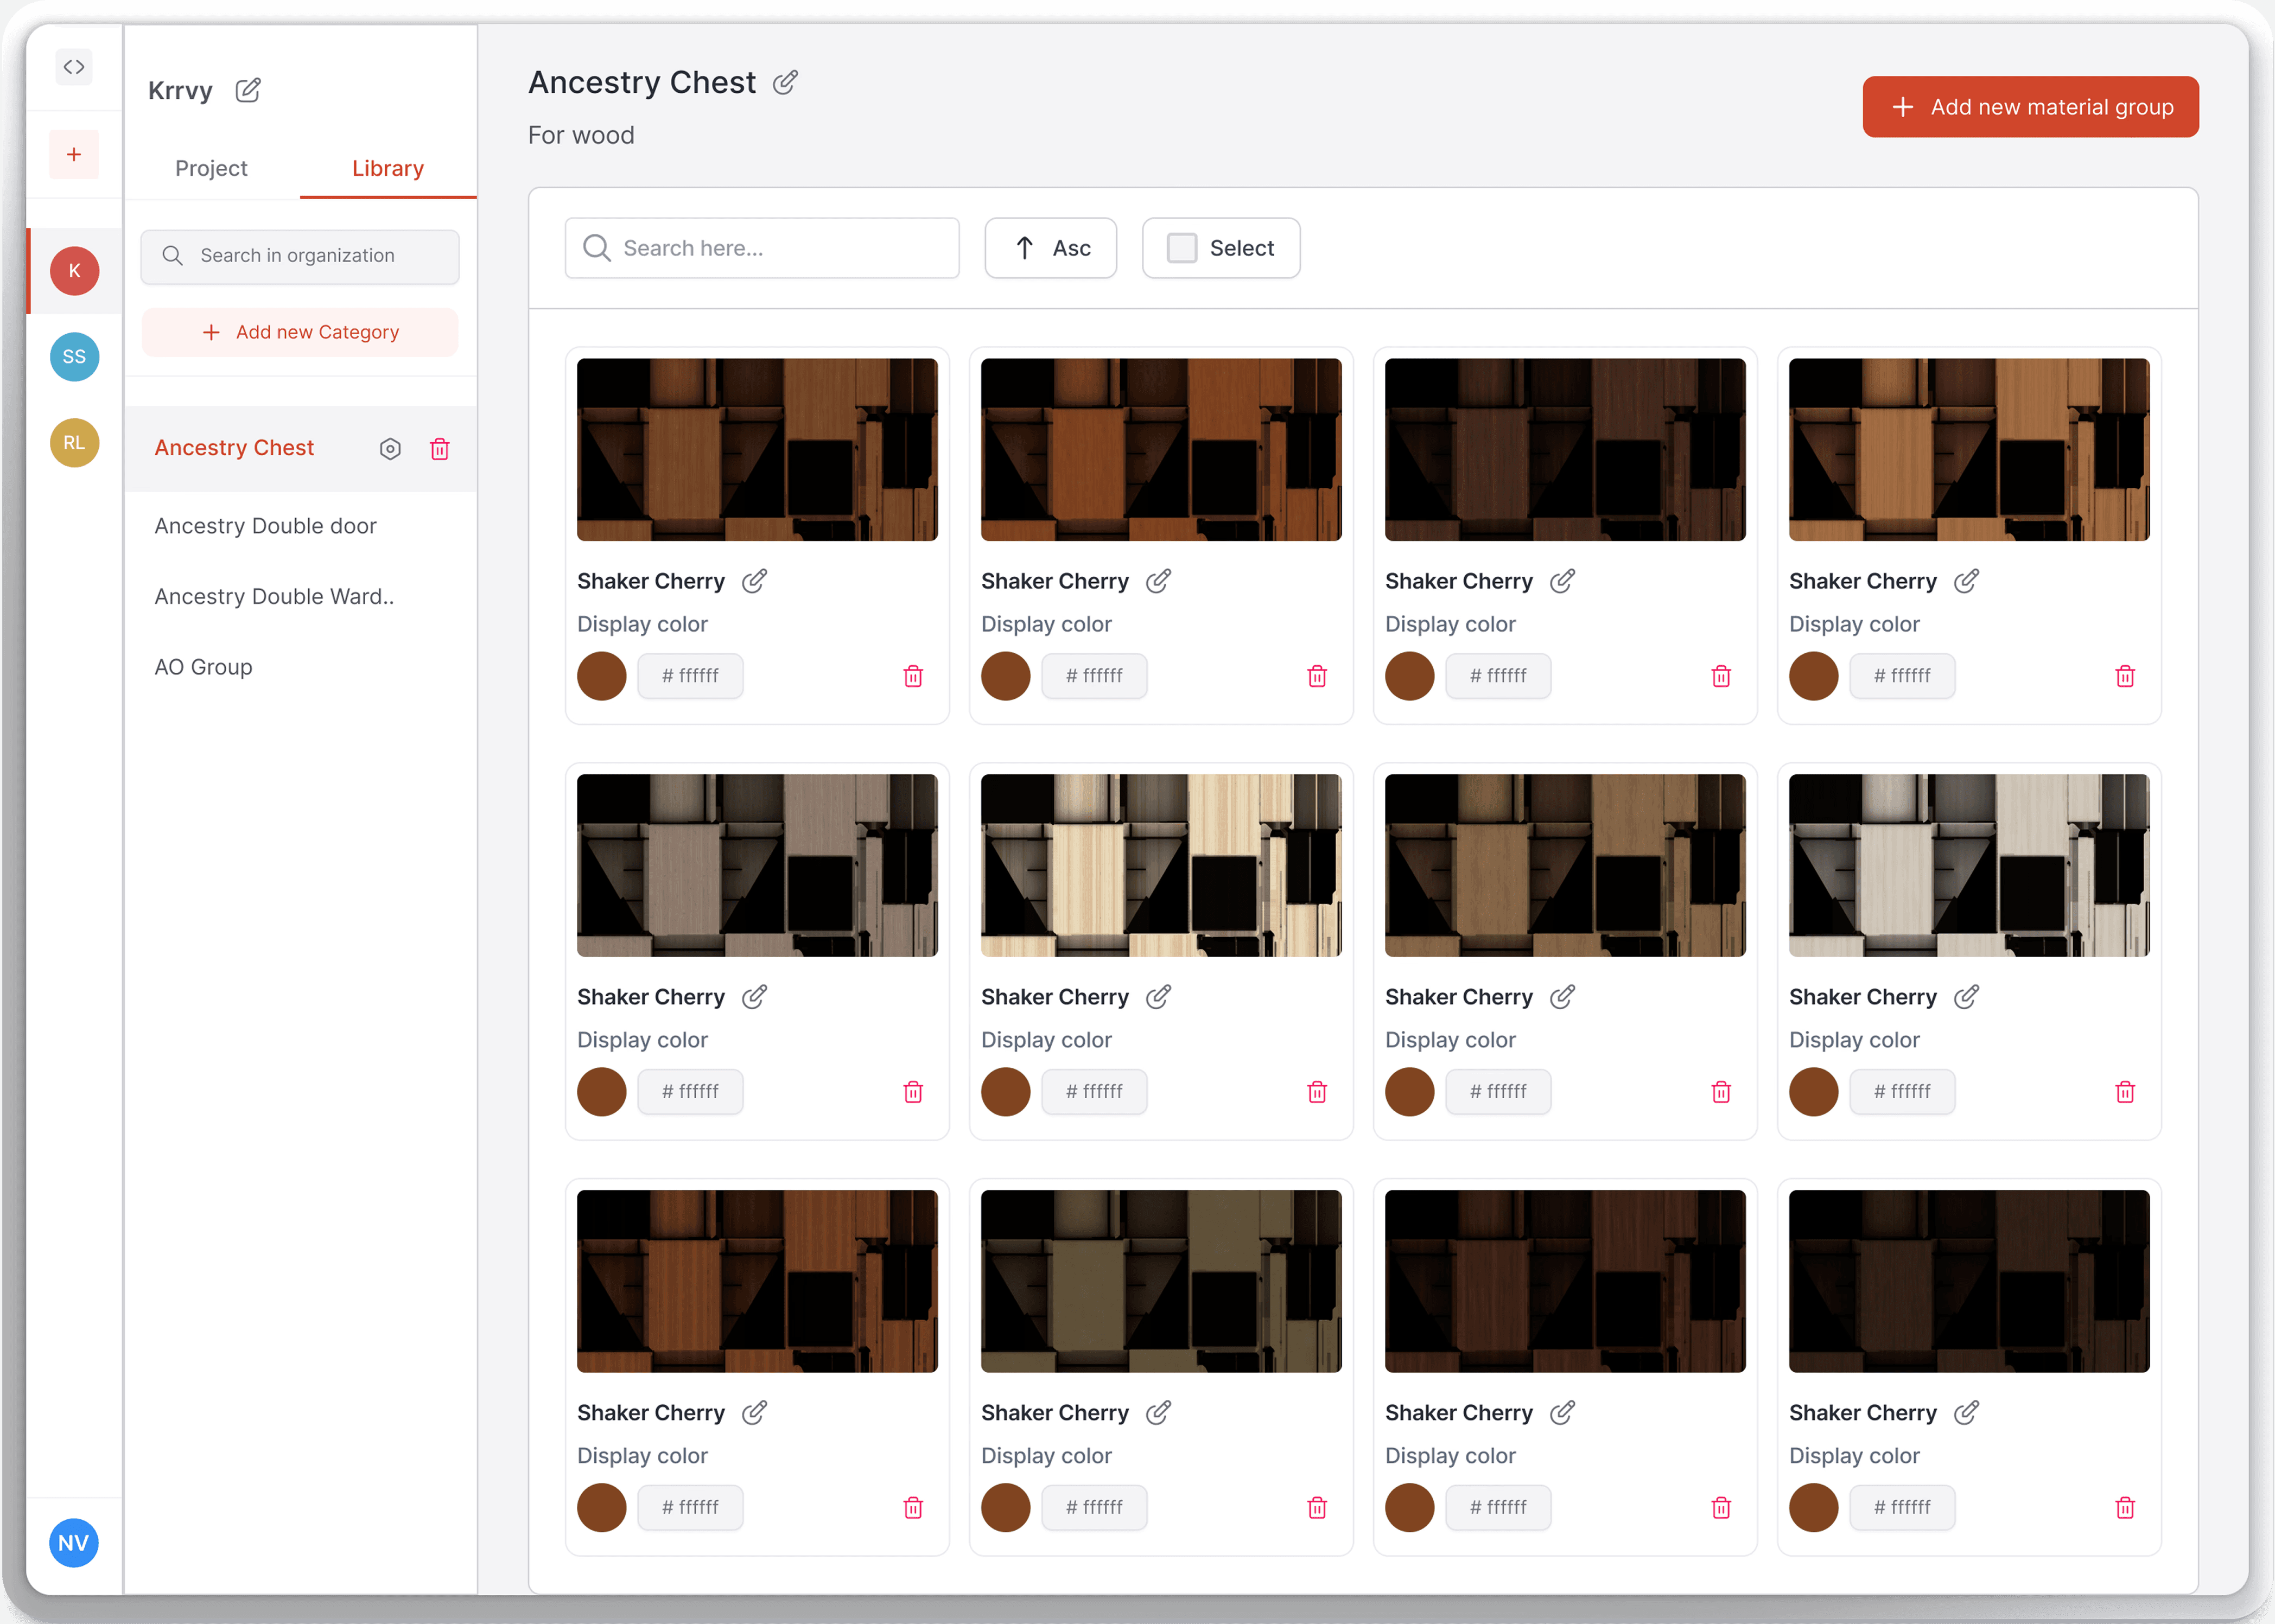Image resolution: width=2275 pixels, height=1624 pixels.
Task: Open settings for Ancestry Chest category
Action: [x=390, y=449]
